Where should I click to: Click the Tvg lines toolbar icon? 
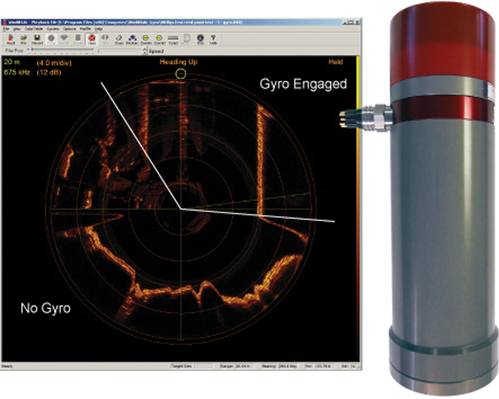click(x=173, y=39)
